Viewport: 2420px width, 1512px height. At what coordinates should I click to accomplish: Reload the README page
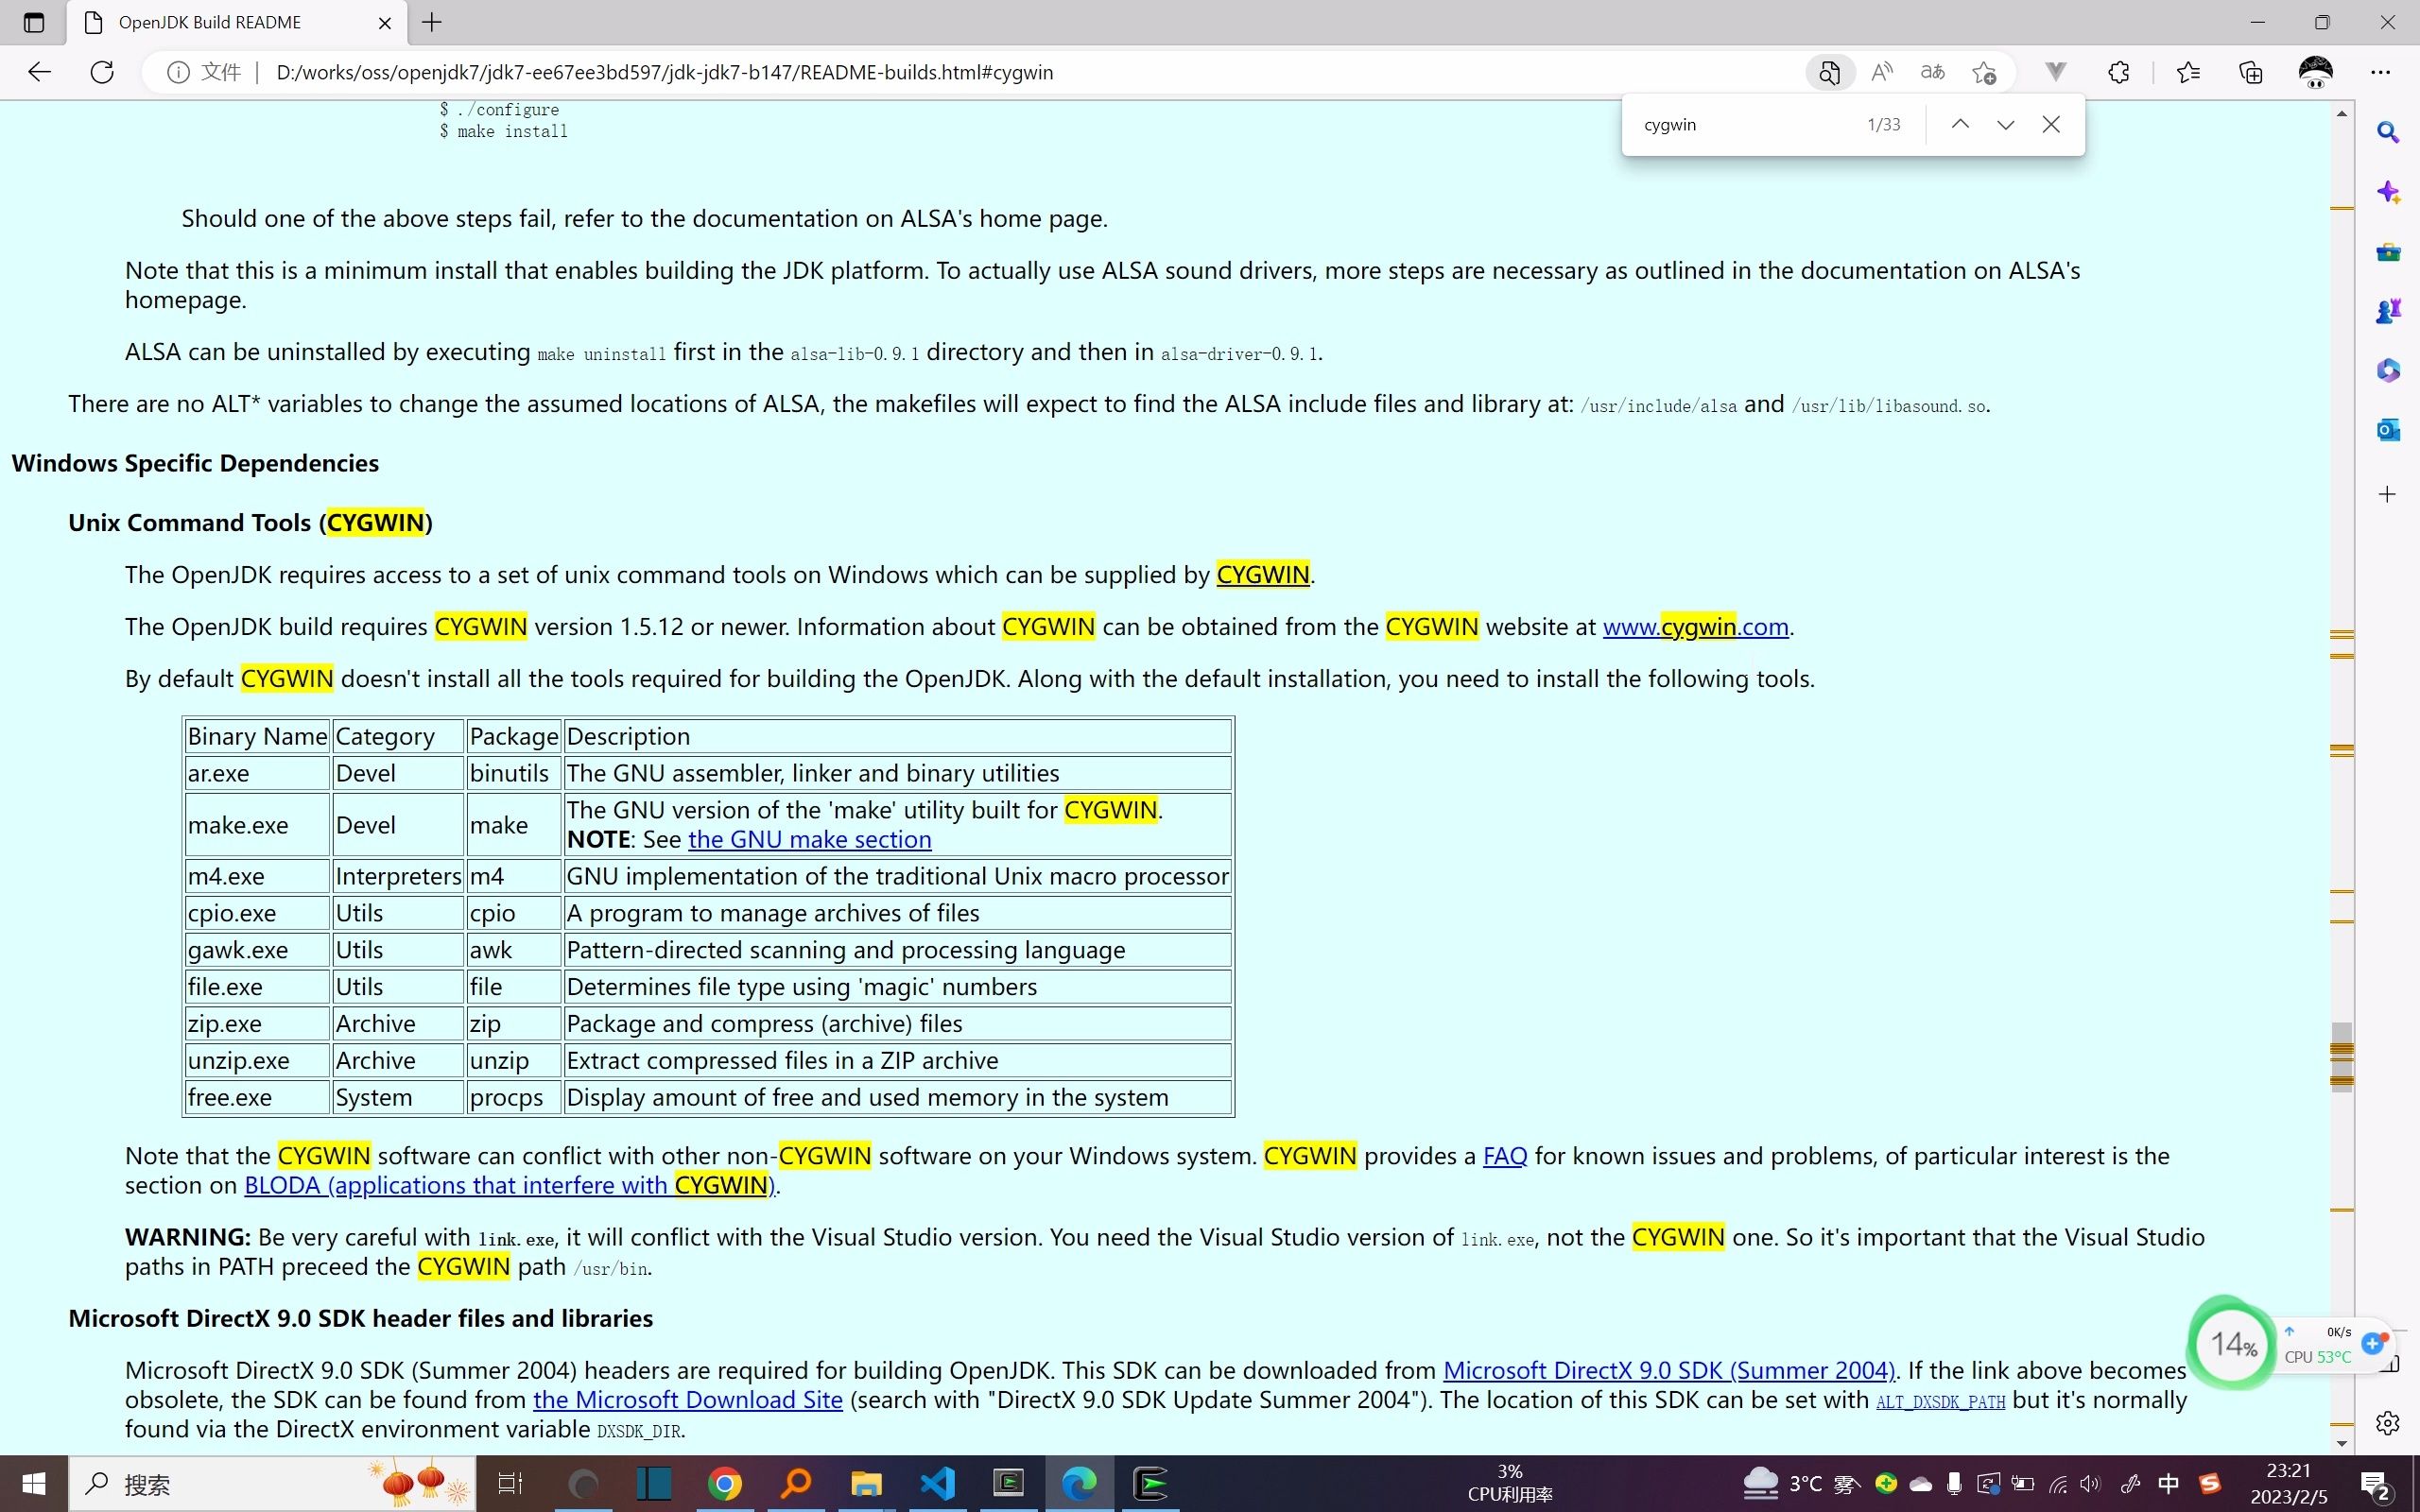102,72
